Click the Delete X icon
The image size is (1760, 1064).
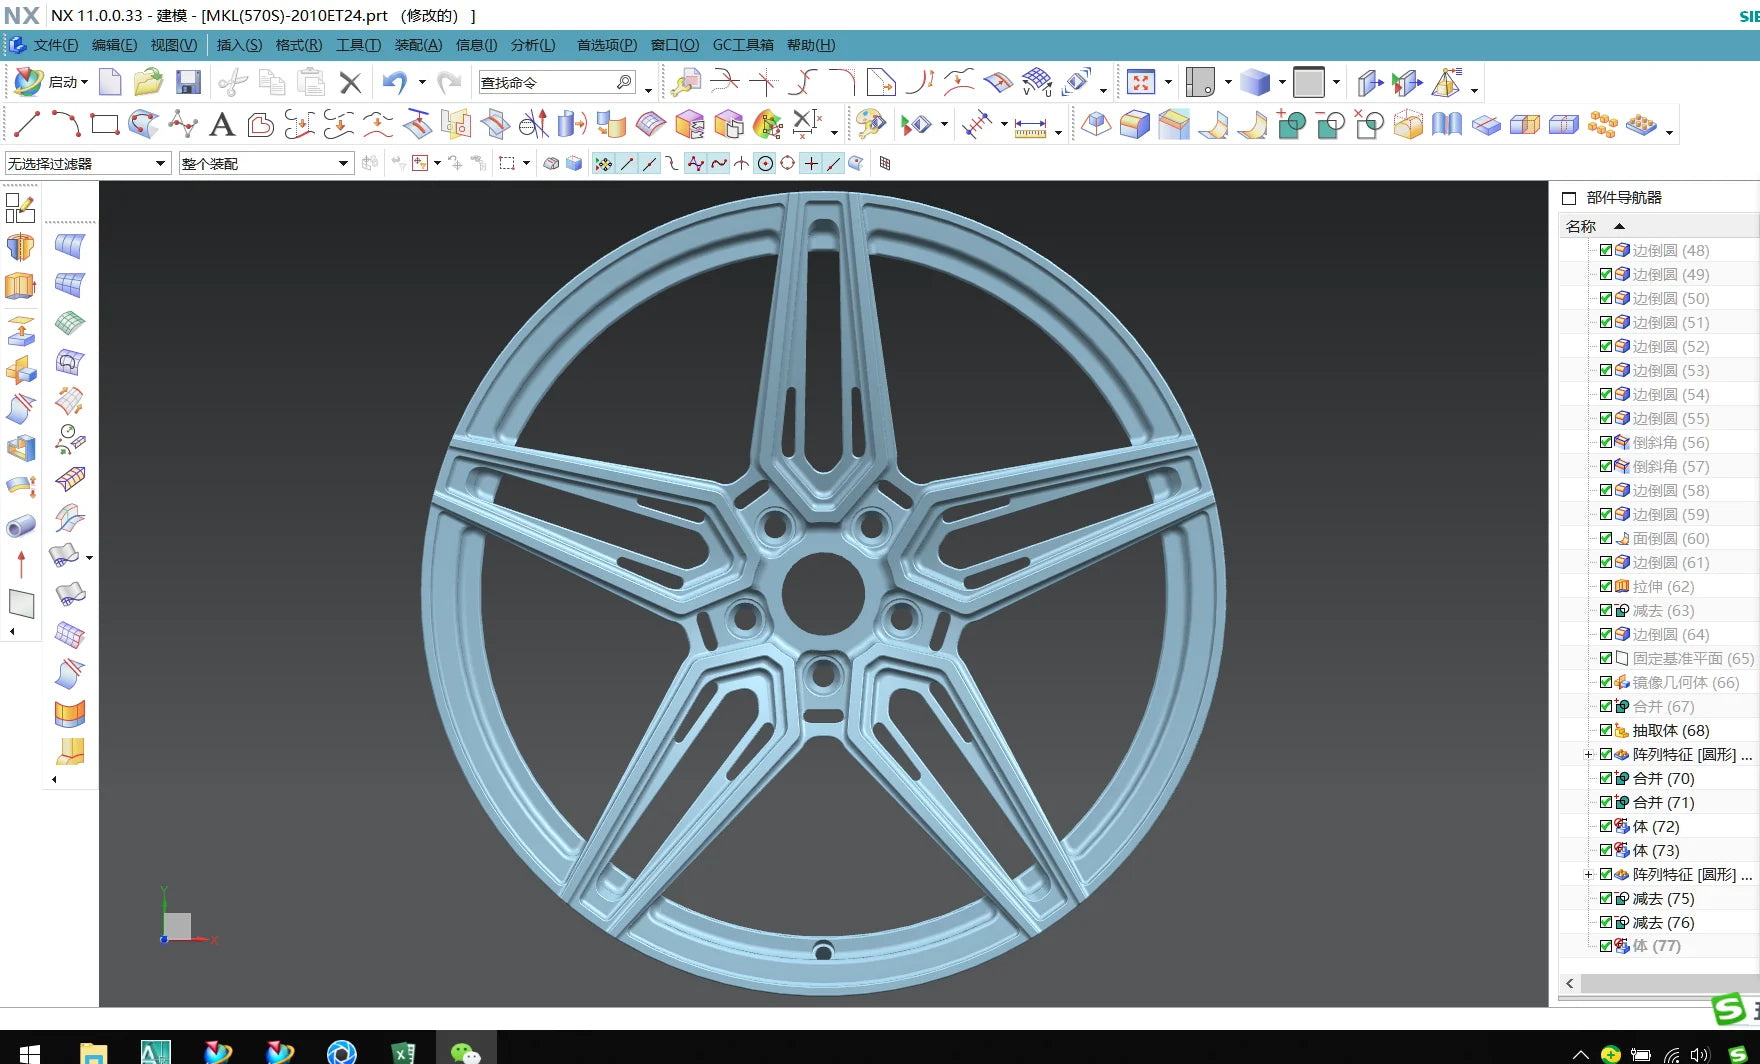(x=350, y=83)
